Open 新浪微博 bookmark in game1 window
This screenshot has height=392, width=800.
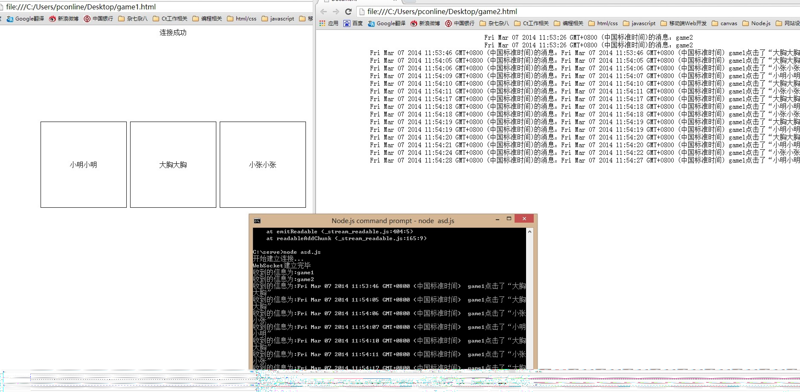64,18
